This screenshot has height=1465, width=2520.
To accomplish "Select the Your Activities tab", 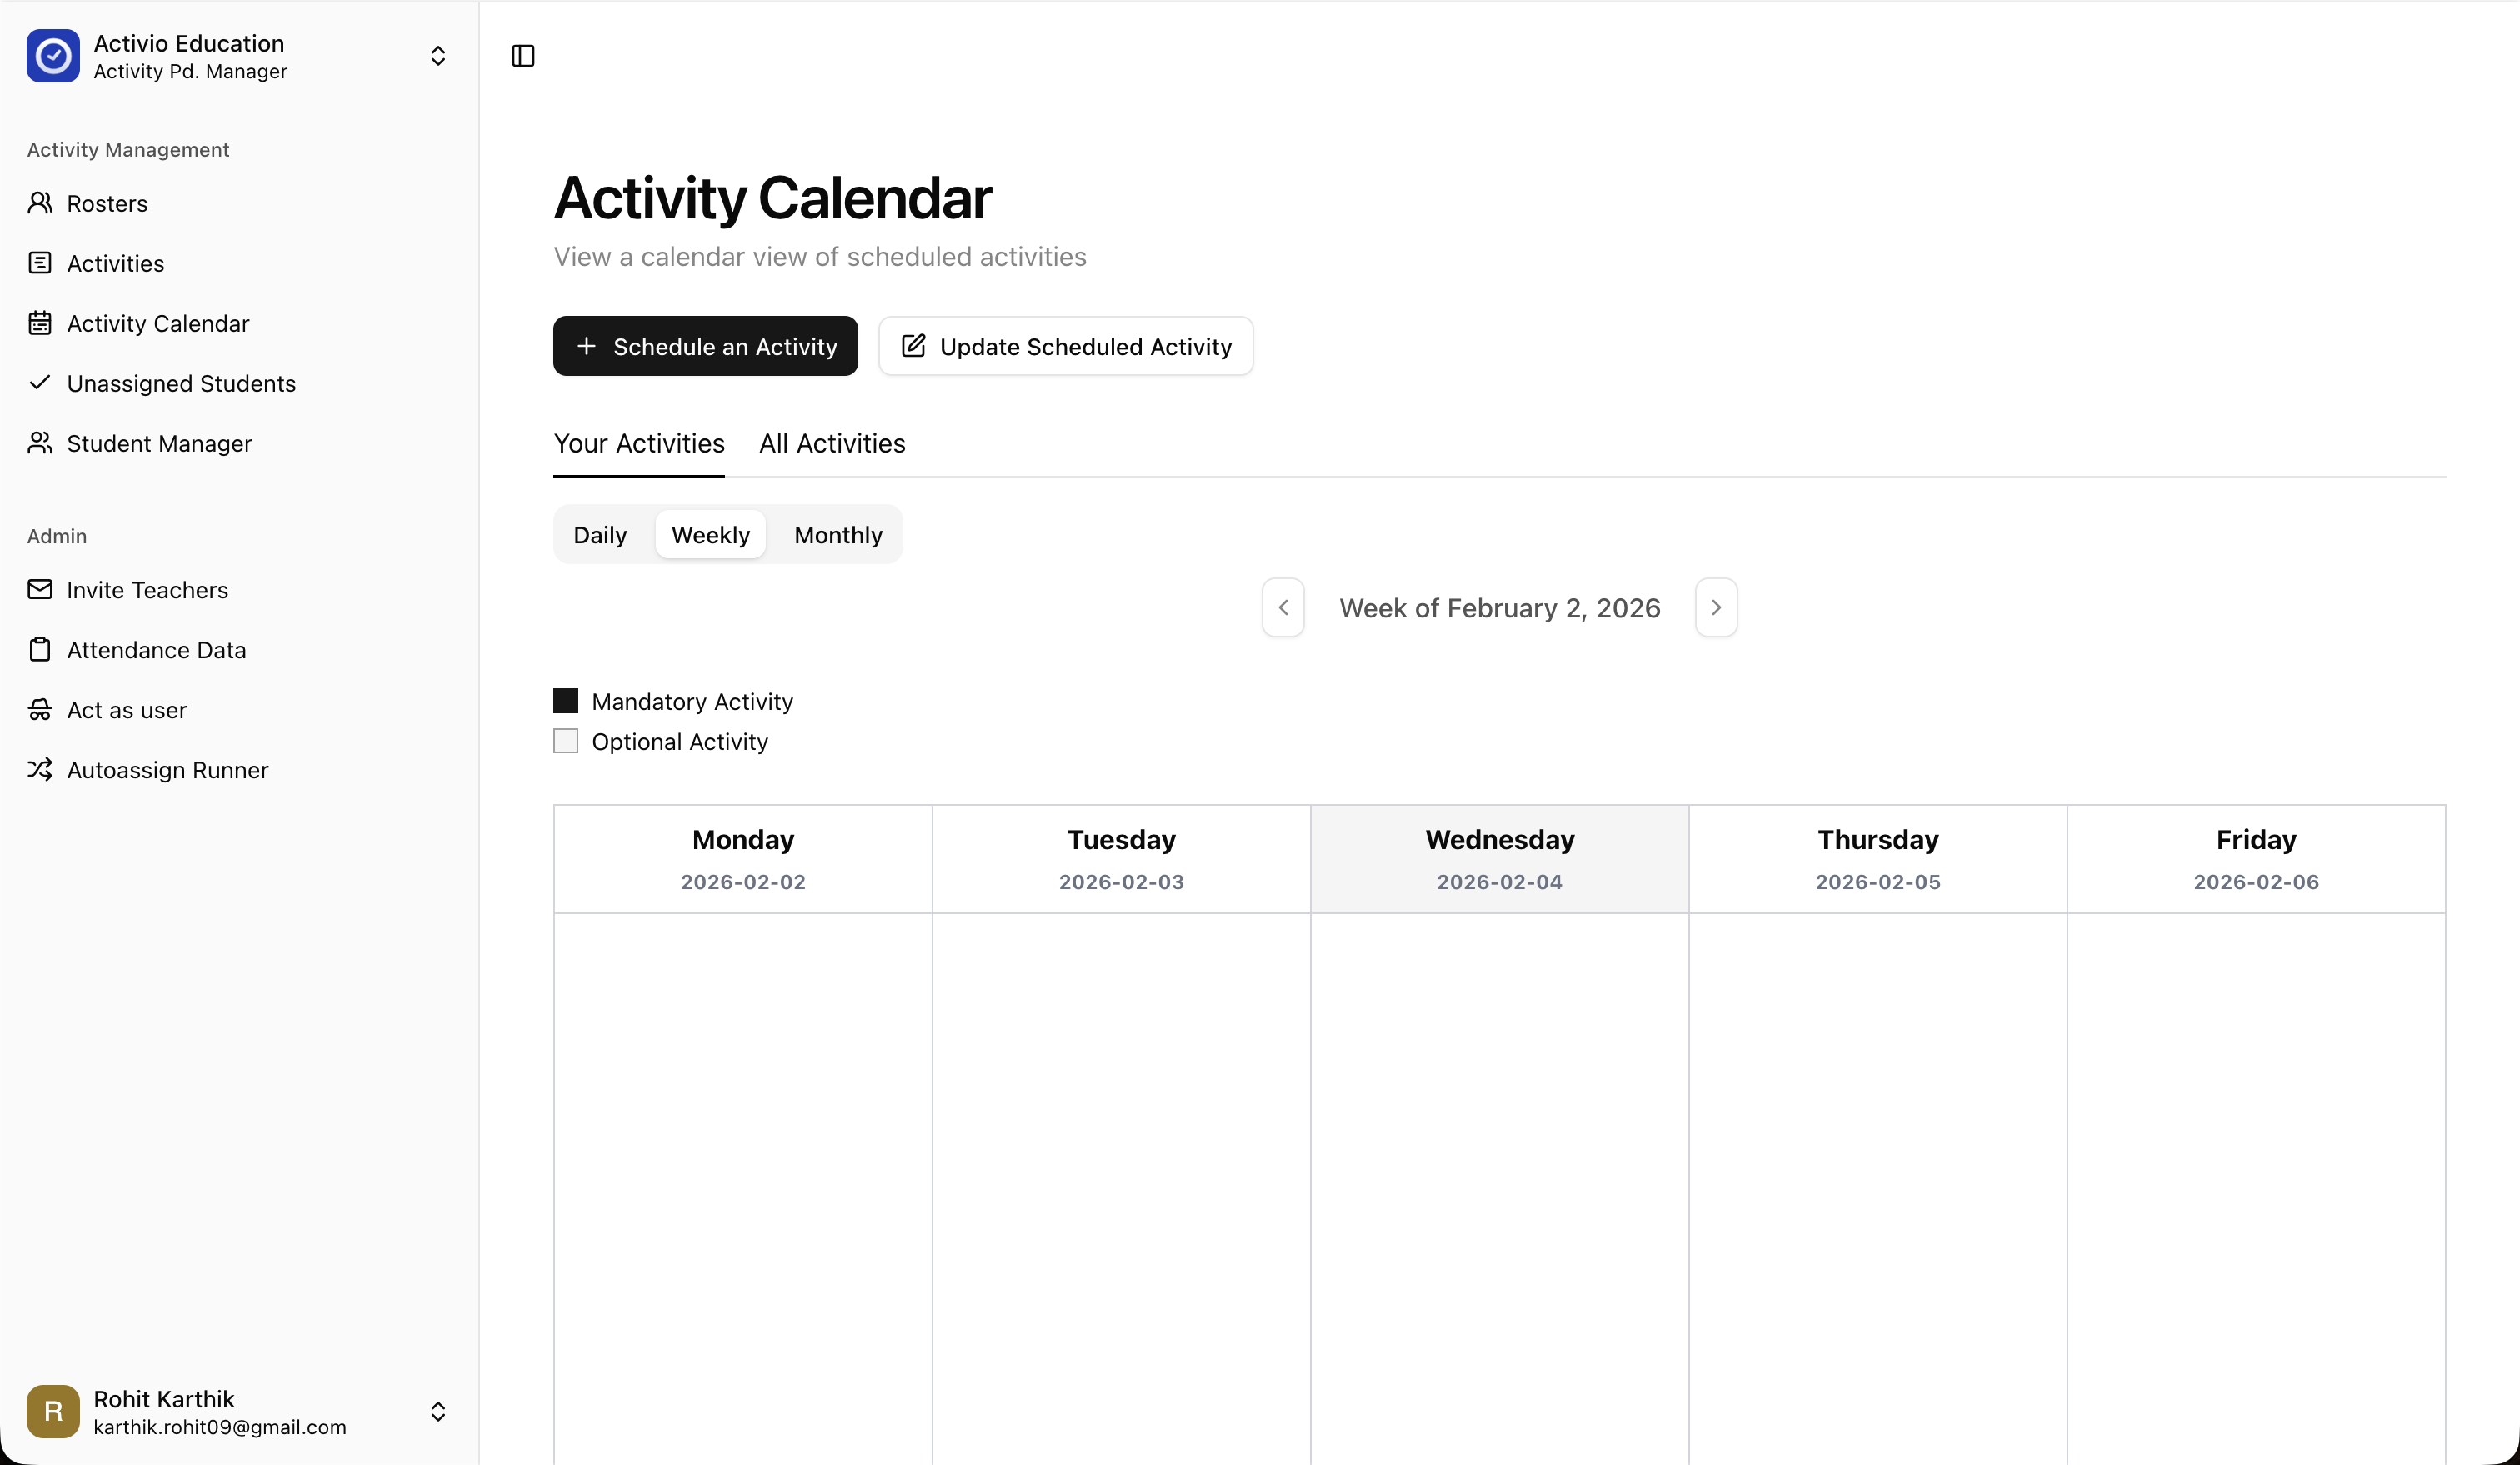I will pyautogui.click(x=639, y=443).
